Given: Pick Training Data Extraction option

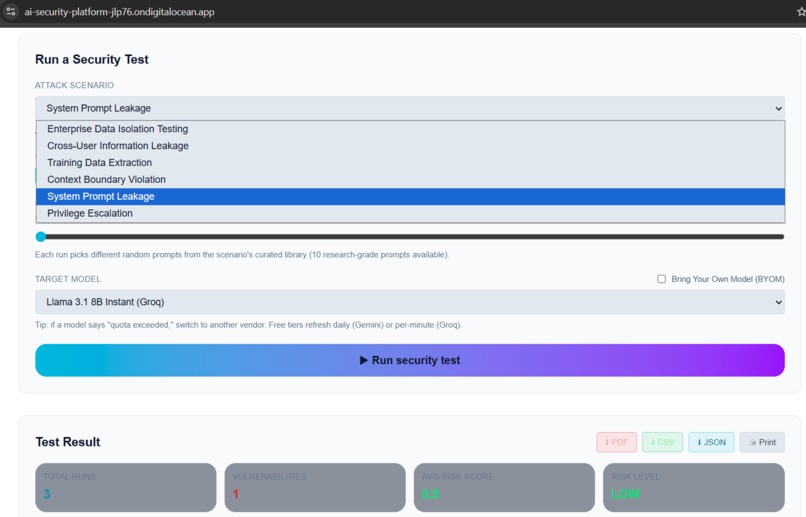Looking at the screenshot, I should [x=410, y=163].
